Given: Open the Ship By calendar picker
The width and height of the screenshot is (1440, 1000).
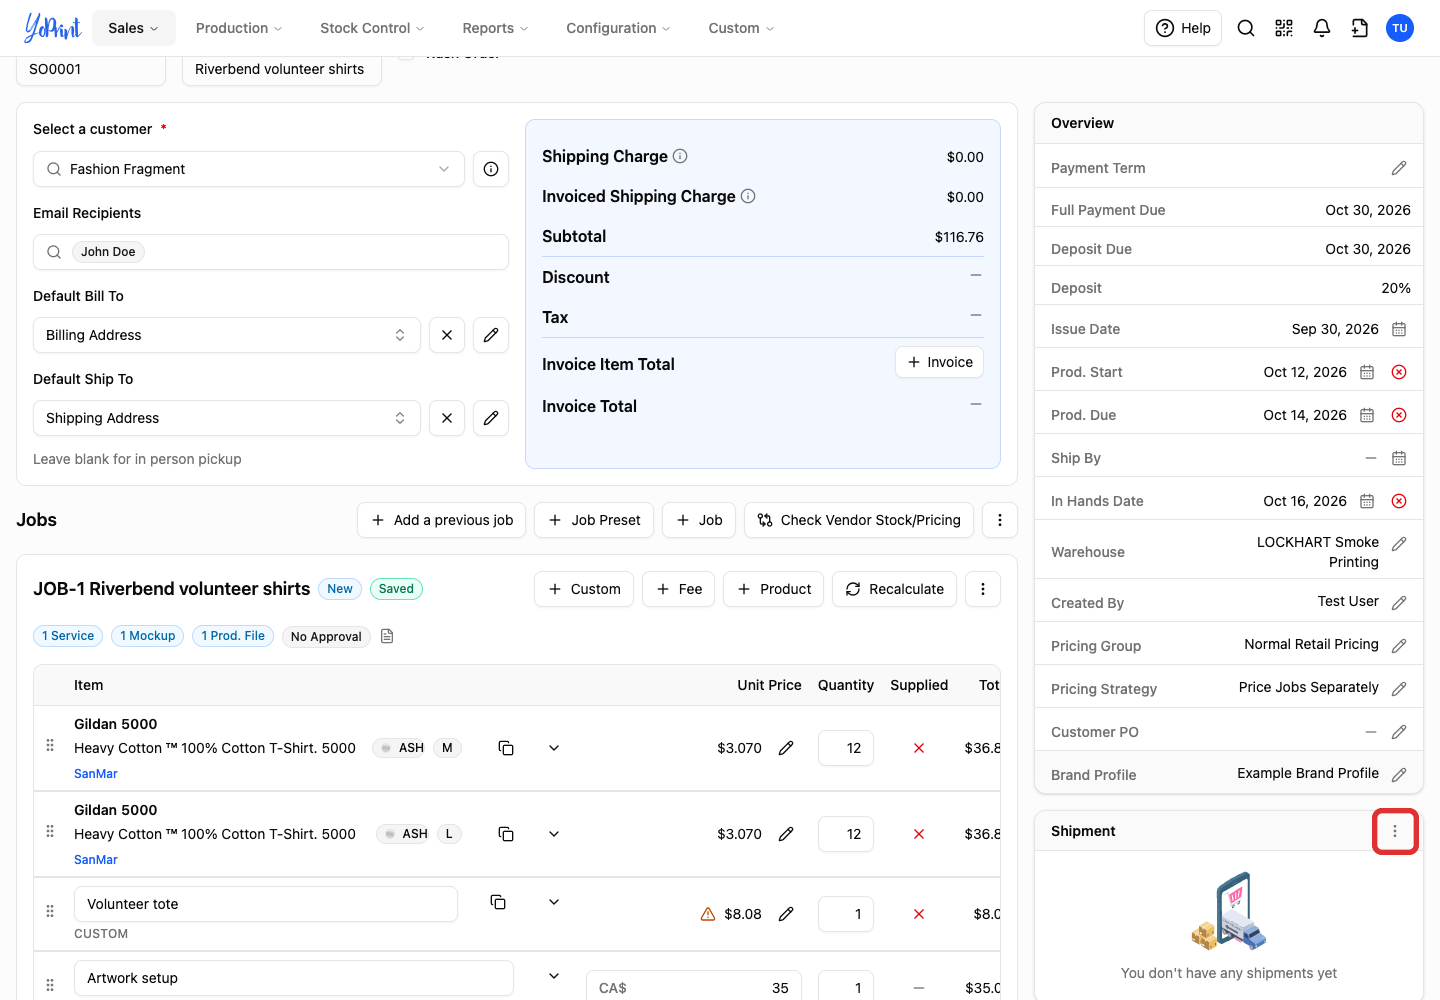Looking at the screenshot, I should 1399,458.
